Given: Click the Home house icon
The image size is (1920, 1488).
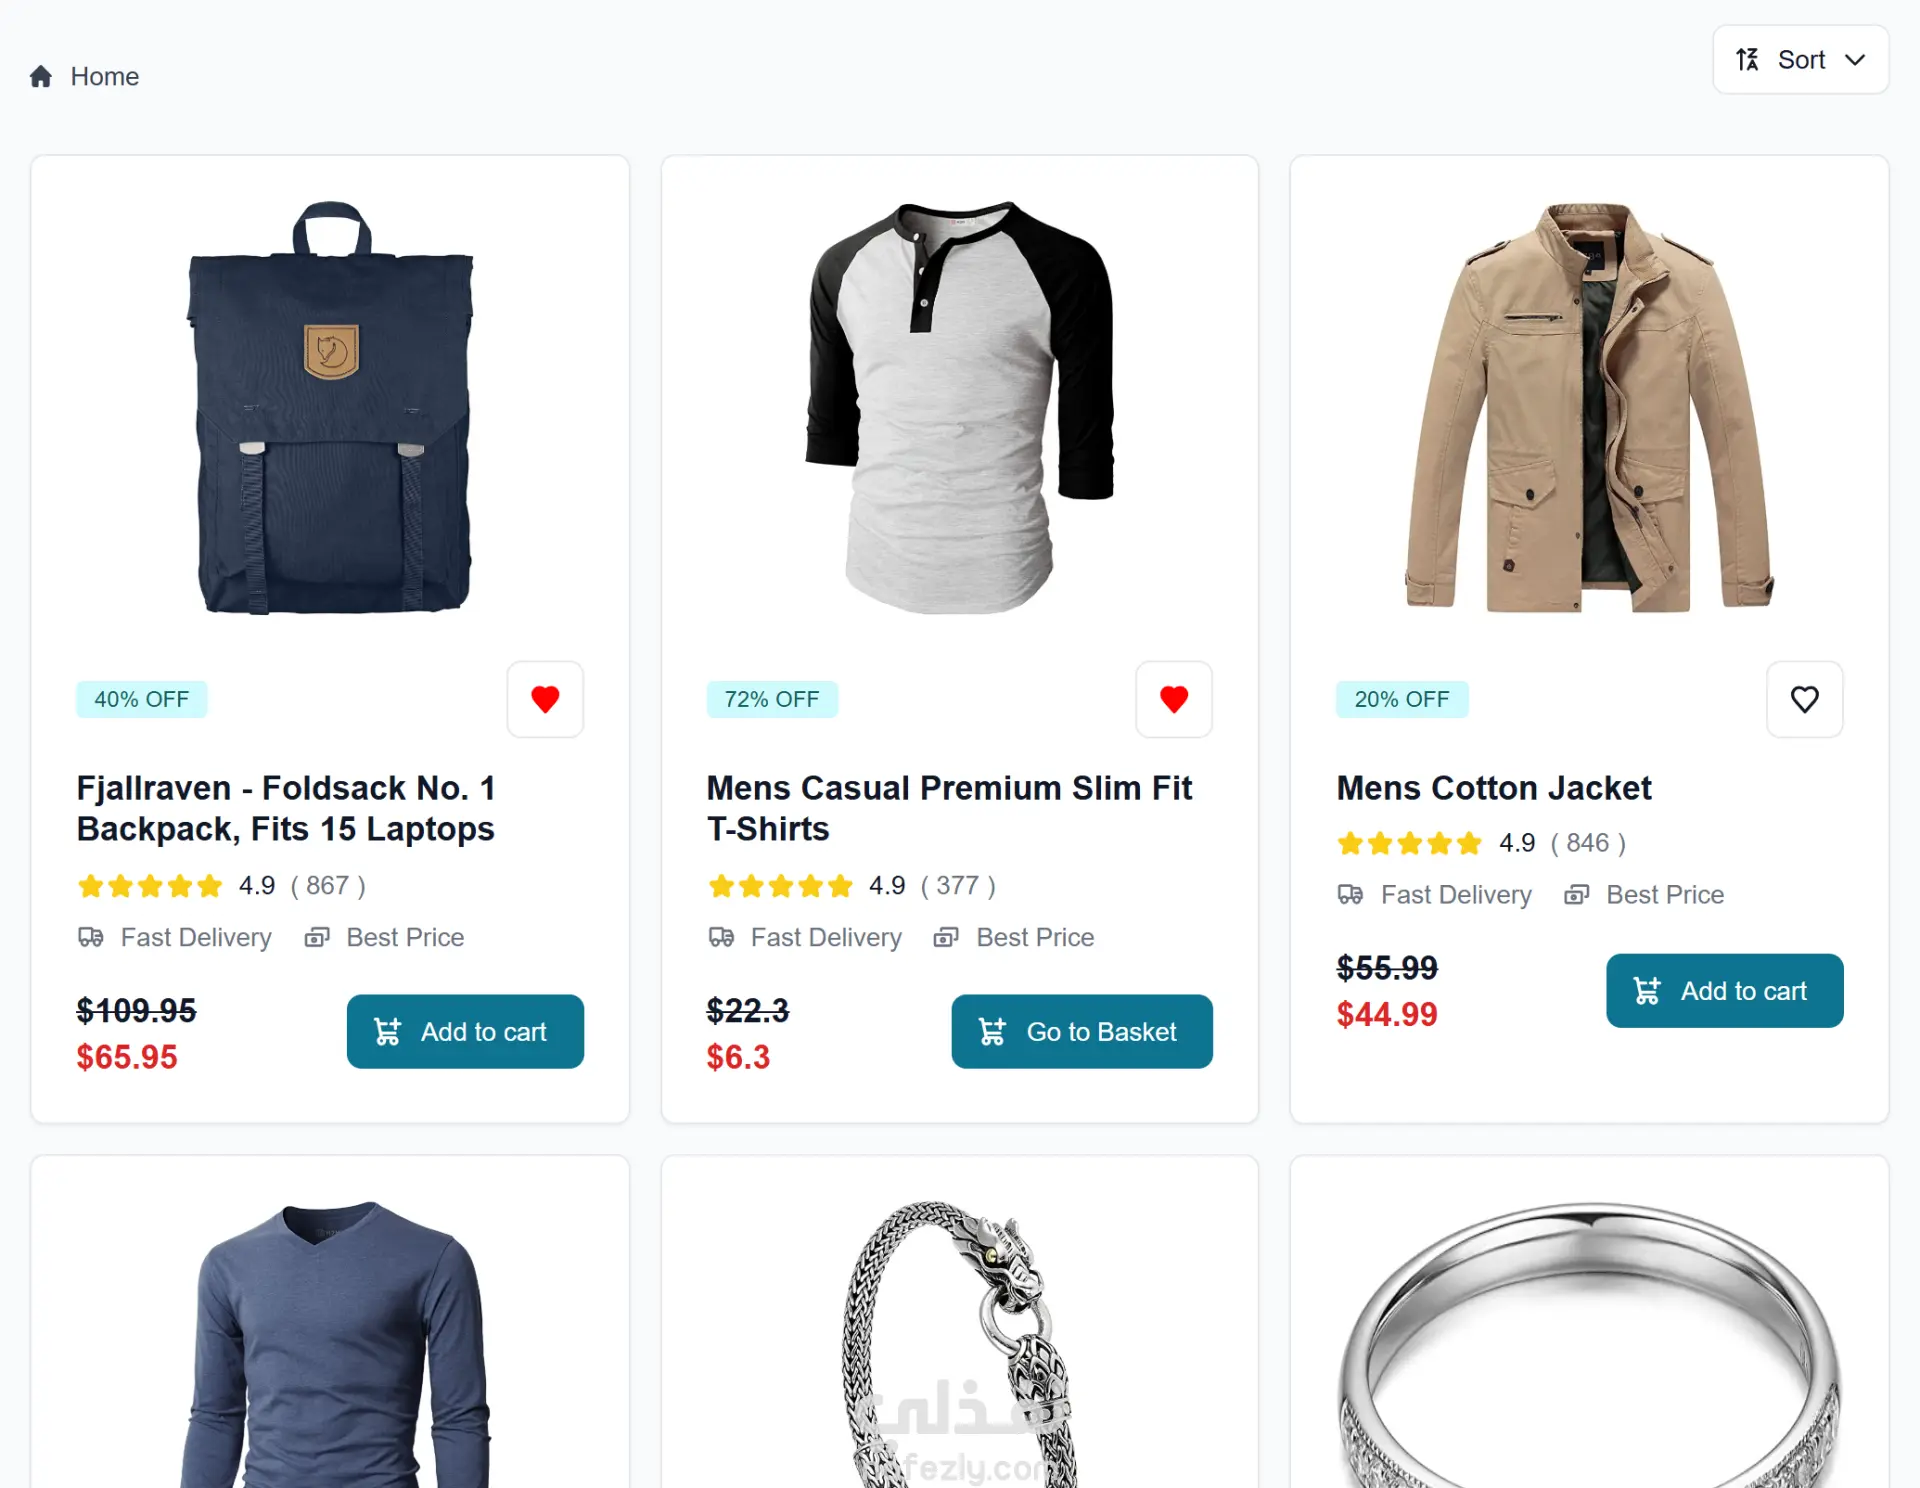Looking at the screenshot, I should (x=41, y=77).
